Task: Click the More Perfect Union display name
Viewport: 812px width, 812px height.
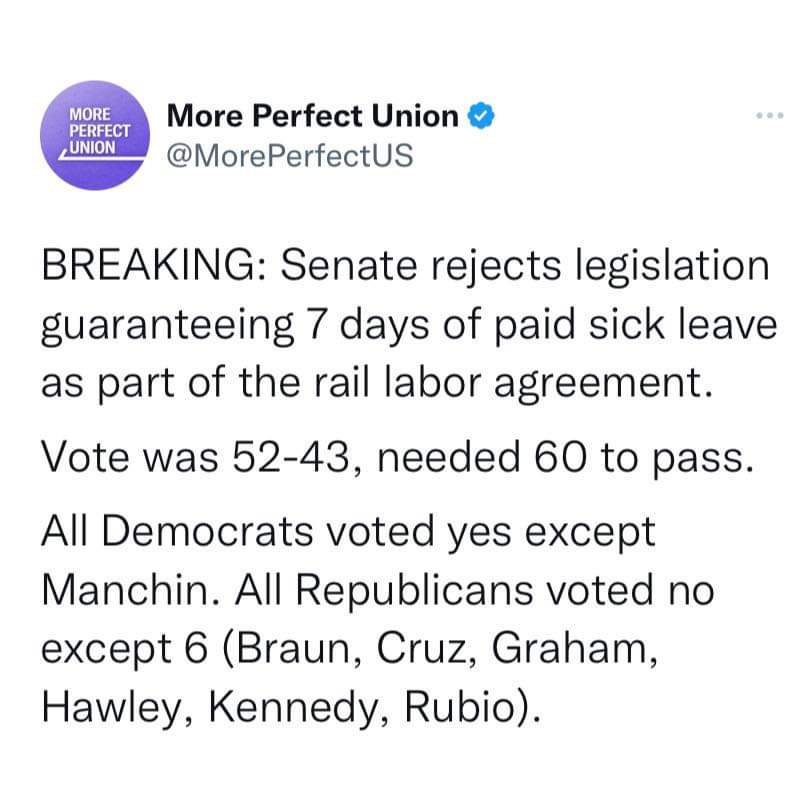Action: pyautogui.click(x=313, y=115)
